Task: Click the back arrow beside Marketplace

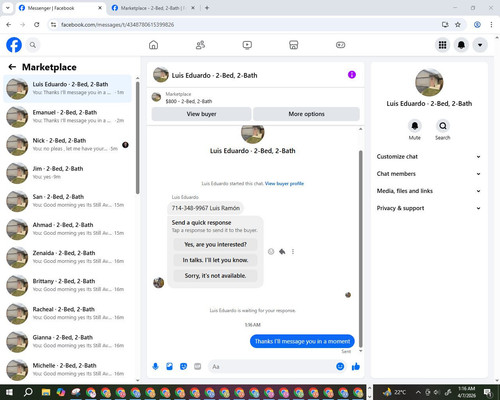Action: coord(12,67)
